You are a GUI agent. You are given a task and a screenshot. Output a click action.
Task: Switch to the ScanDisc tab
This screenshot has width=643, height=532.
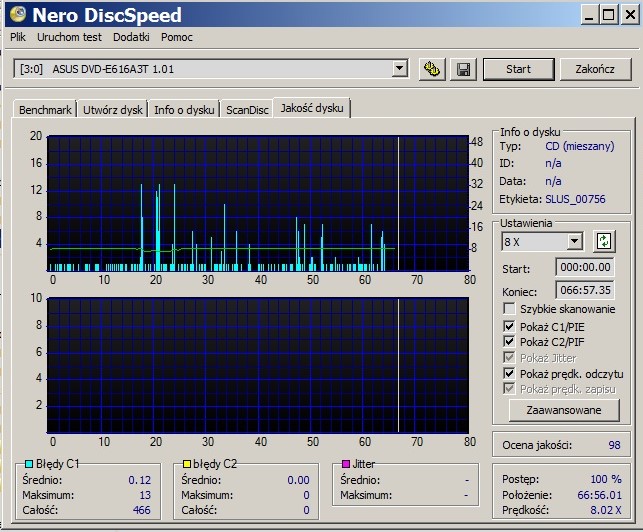point(247,110)
